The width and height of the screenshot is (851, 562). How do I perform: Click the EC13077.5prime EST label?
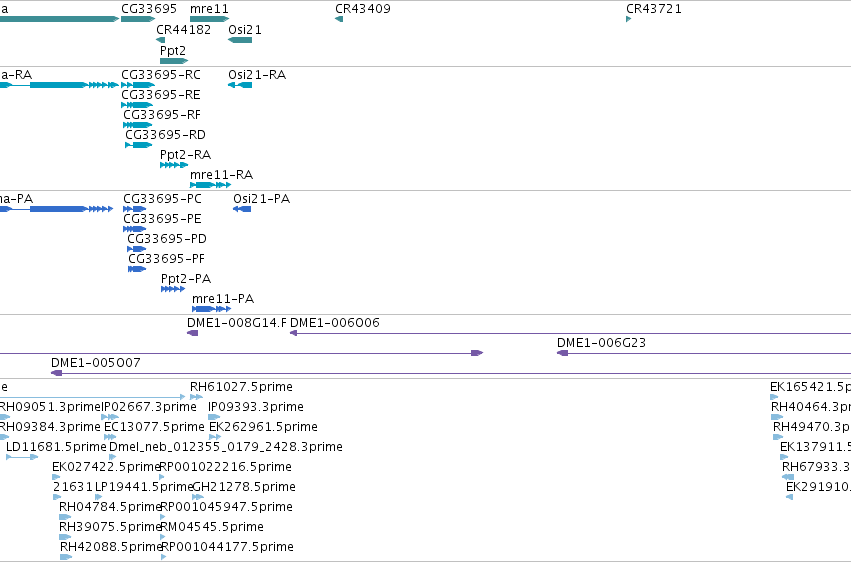pyautogui.click(x=154, y=427)
